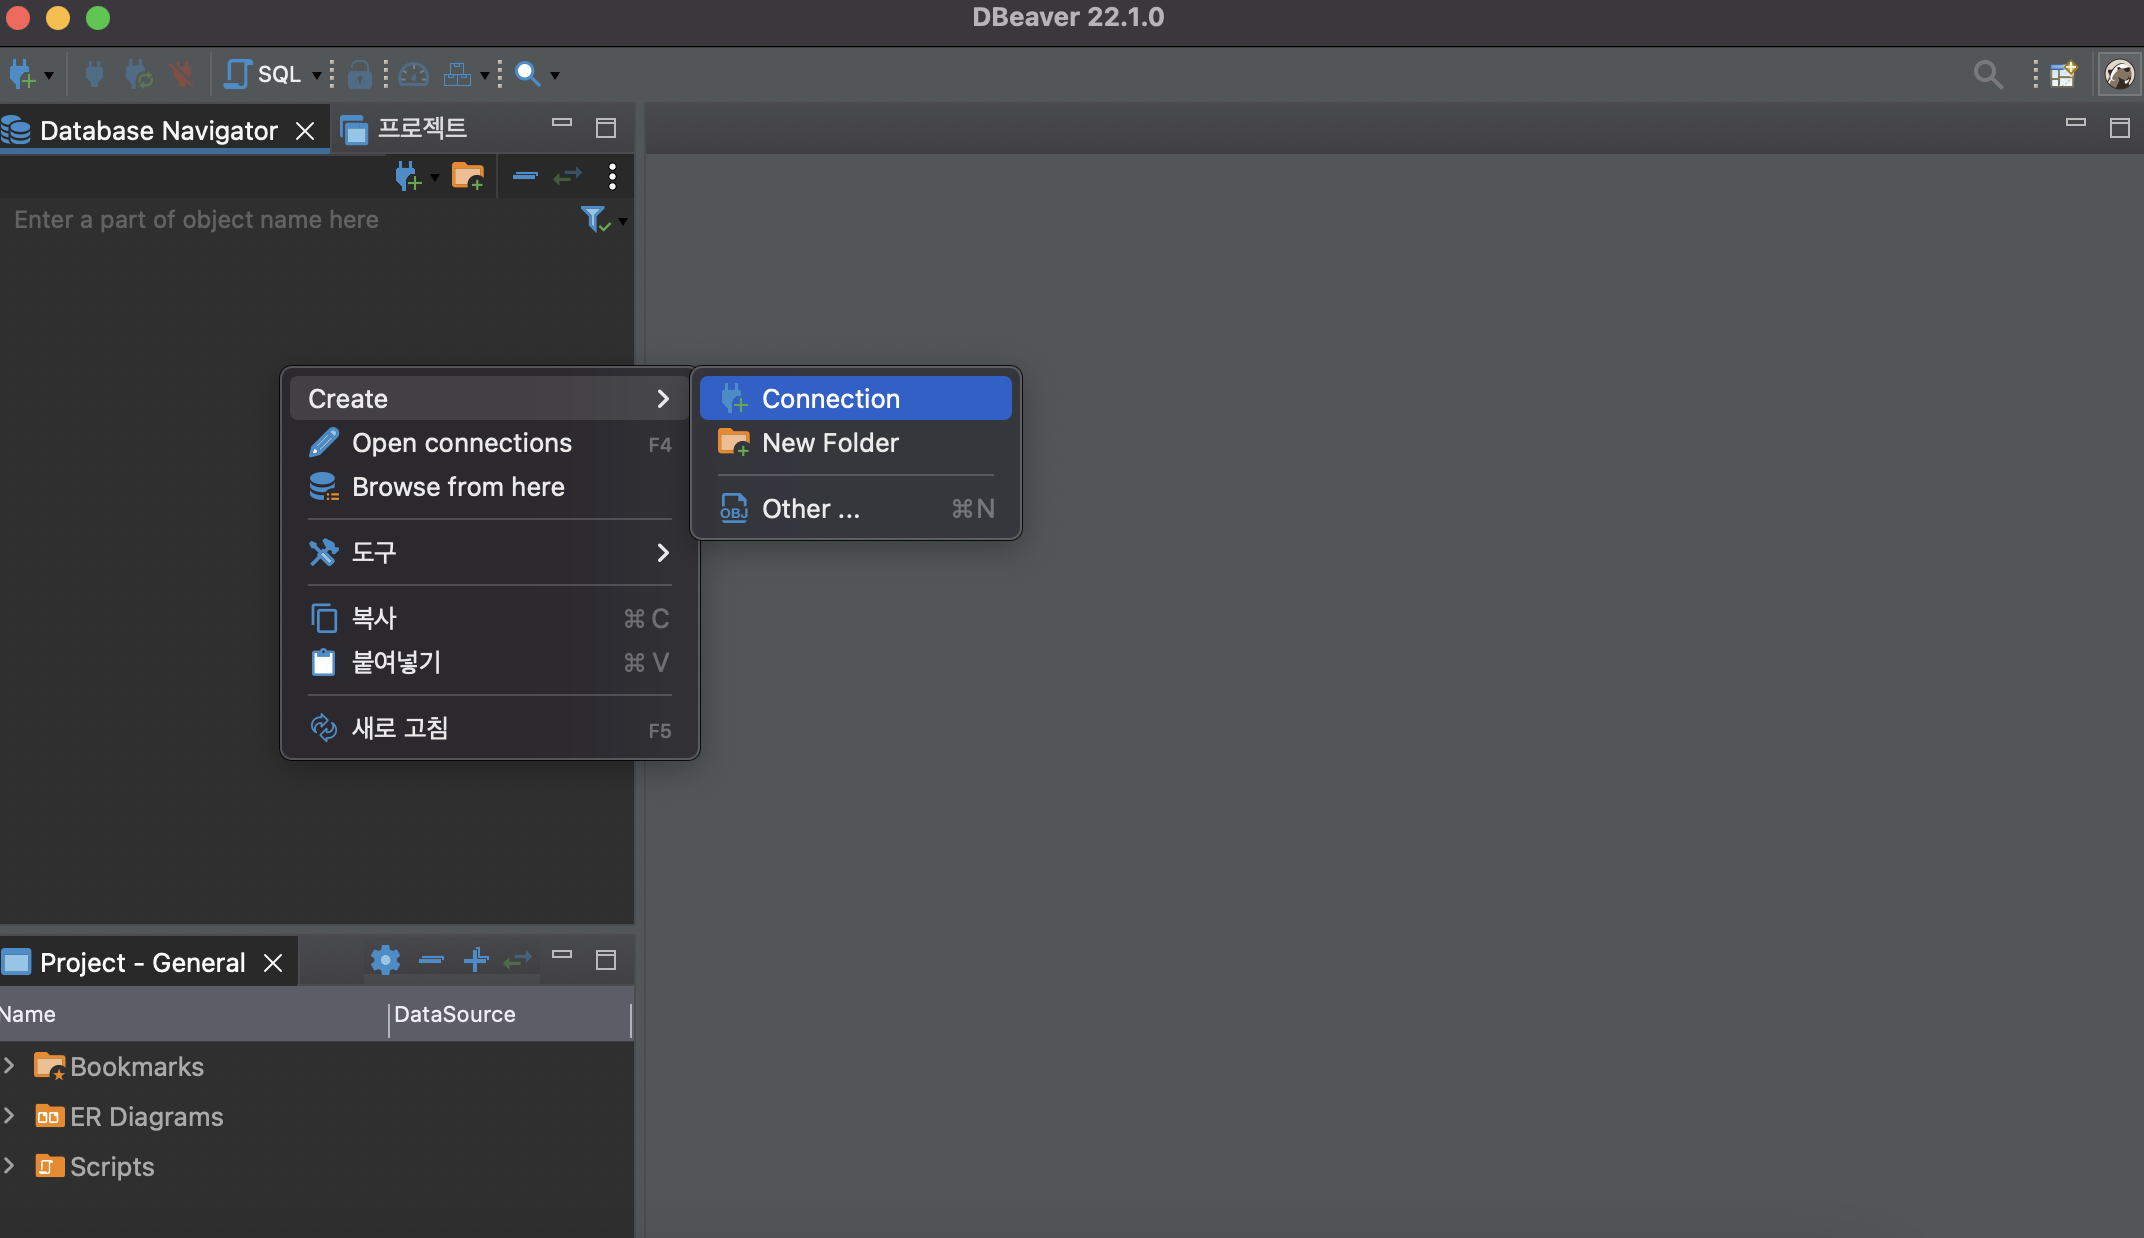Click the transaction lock icon in toolbar
Screen dimensions: 2144x1238
click(359, 74)
